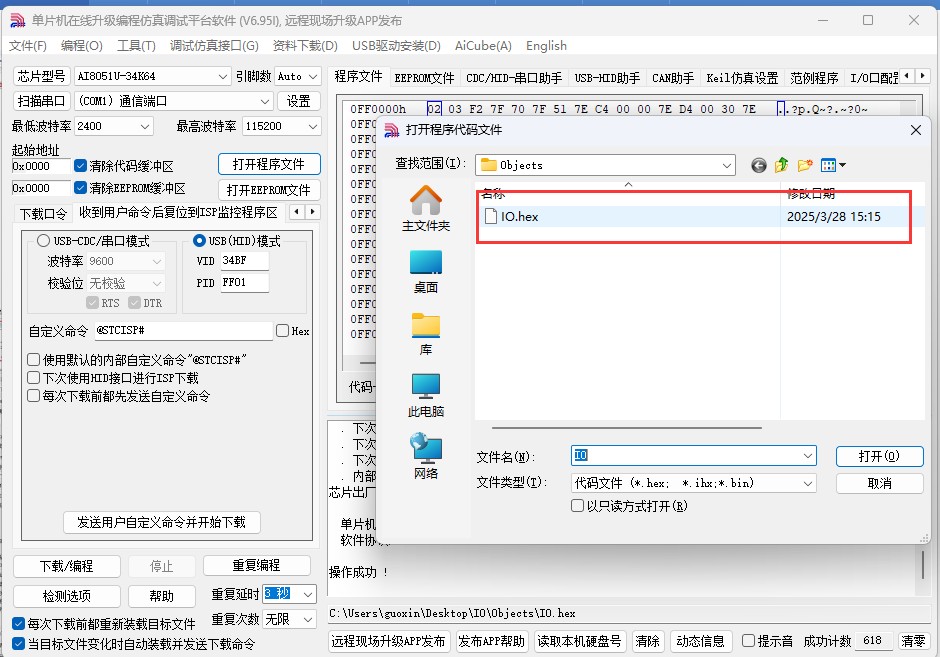Toggle 每次下载前都重新装载目标文件
The height and width of the screenshot is (657, 940).
pyautogui.click(x=18, y=623)
